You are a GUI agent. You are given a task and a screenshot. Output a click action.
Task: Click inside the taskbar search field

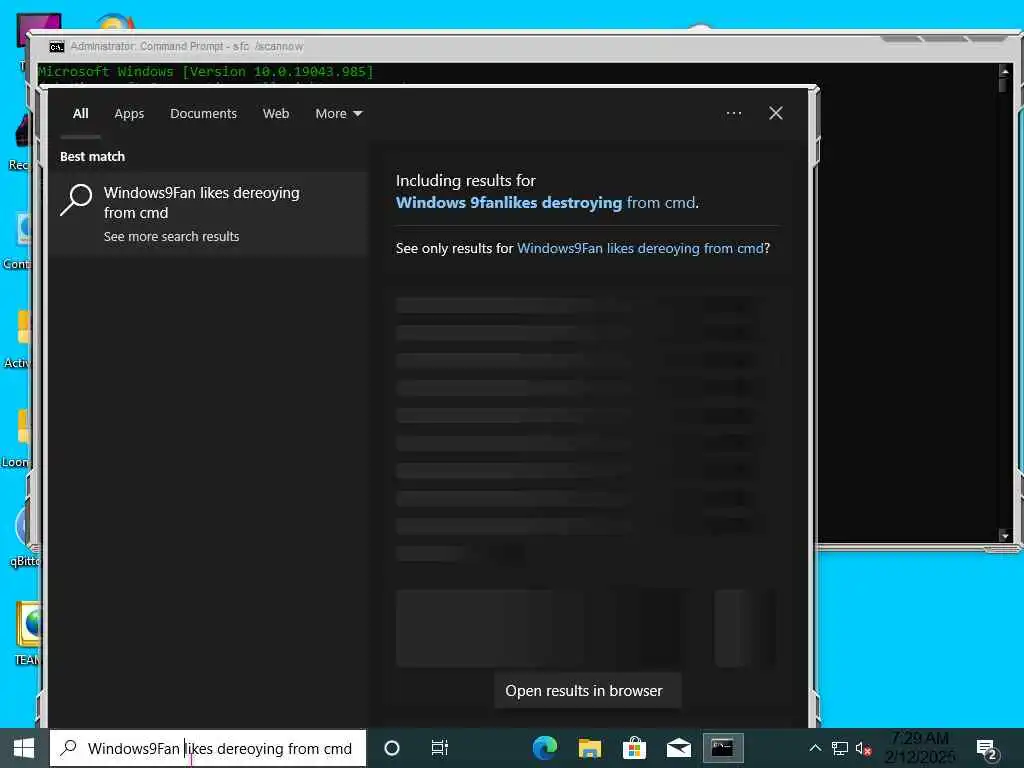point(208,748)
